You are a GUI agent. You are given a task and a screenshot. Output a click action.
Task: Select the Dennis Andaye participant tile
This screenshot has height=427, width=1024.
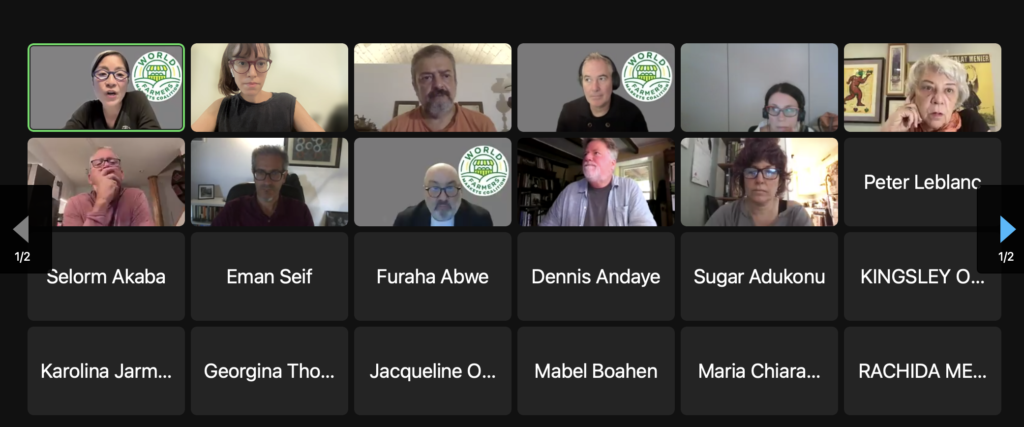click(596, 277)
